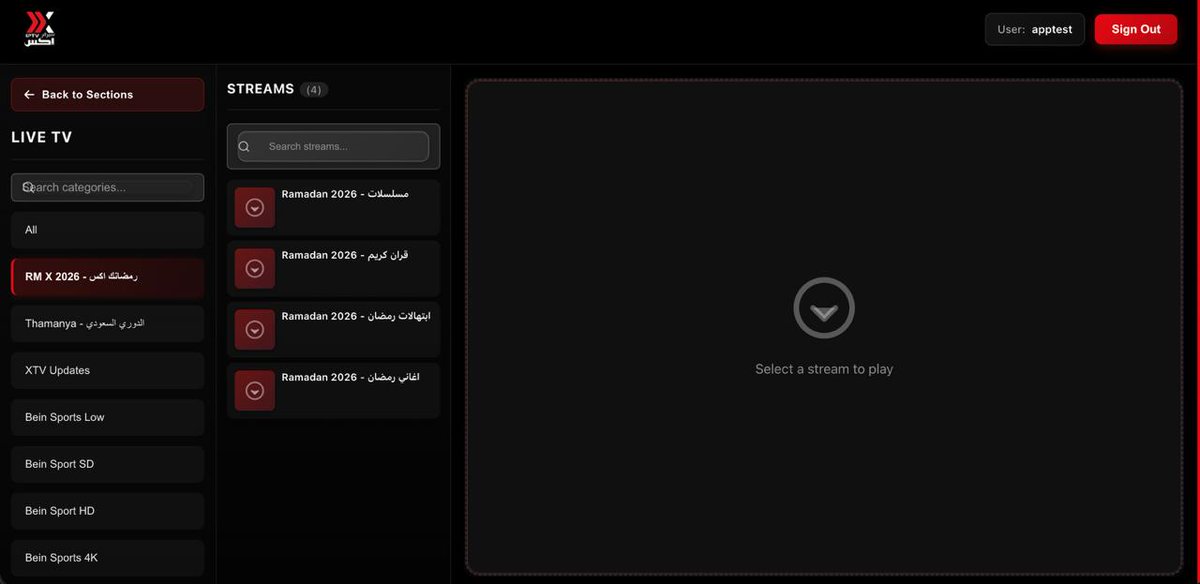The image size is (1200, 584).
Task: Click the stream icon for Ramadan 2026 مسلسلات
Action: click(255, 207)
